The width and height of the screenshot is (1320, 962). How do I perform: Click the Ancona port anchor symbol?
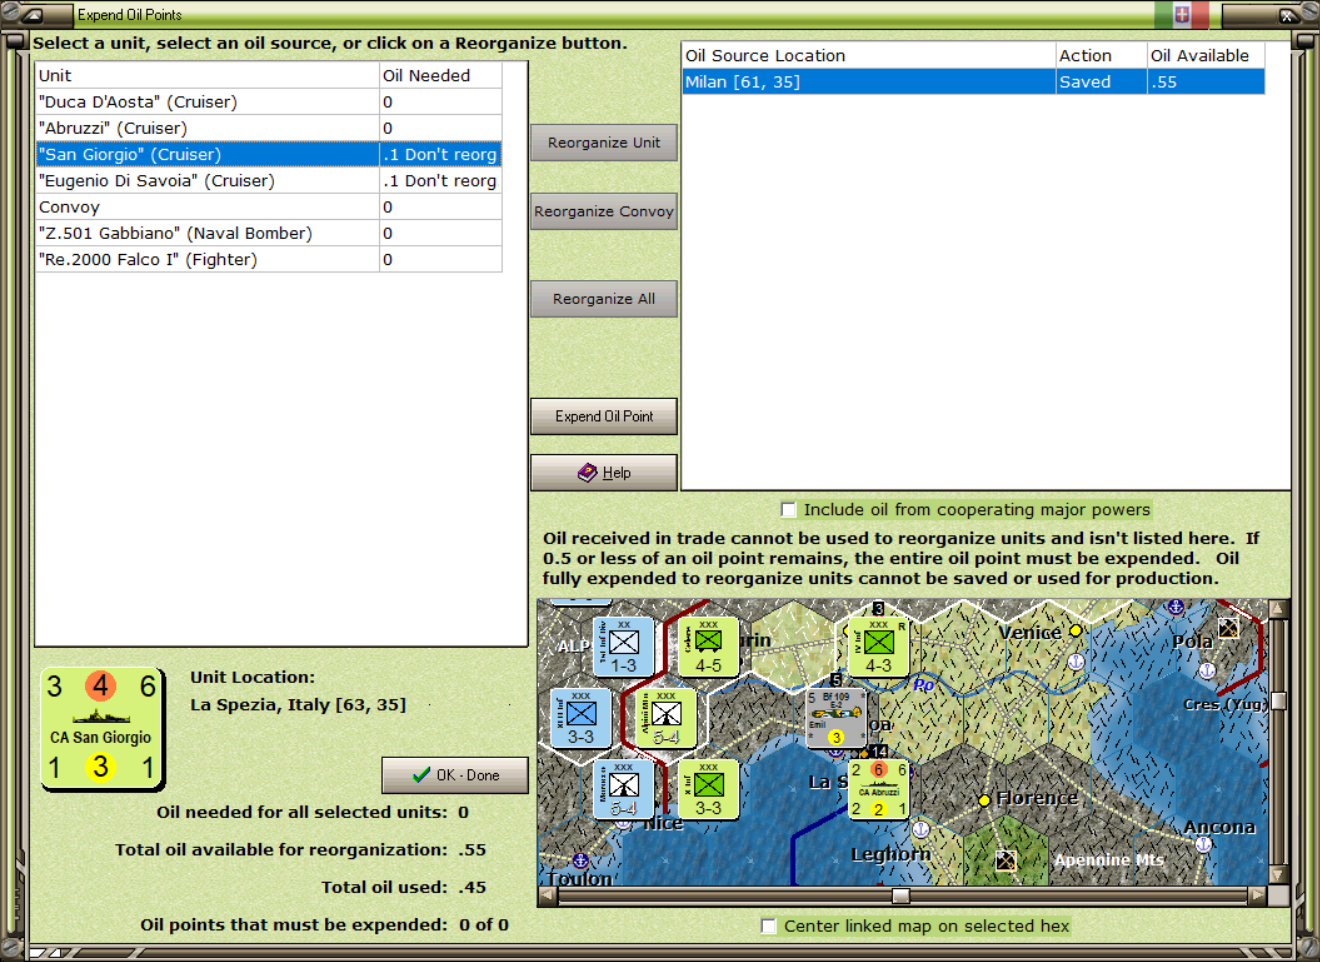1204,844
